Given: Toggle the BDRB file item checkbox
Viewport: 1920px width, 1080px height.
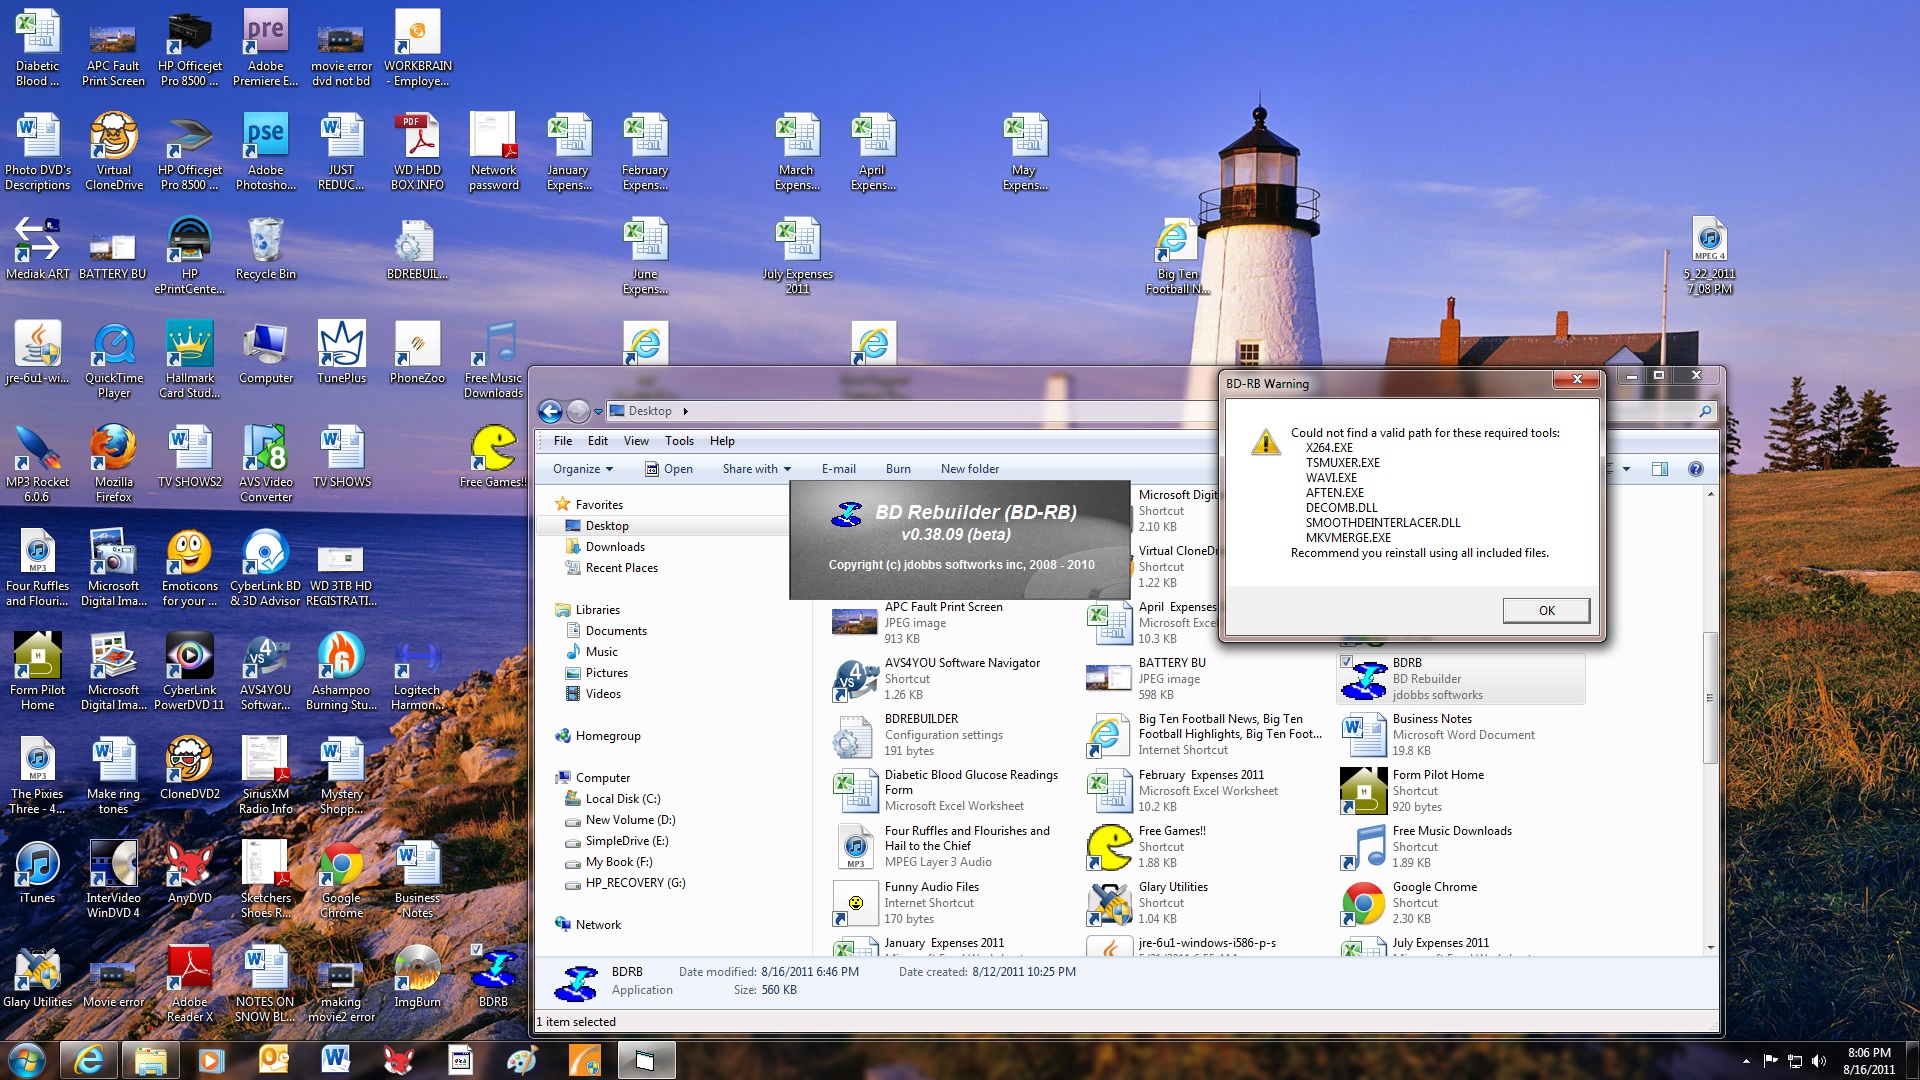Looking at the screenshot, I should click(x=1346, y=662).
